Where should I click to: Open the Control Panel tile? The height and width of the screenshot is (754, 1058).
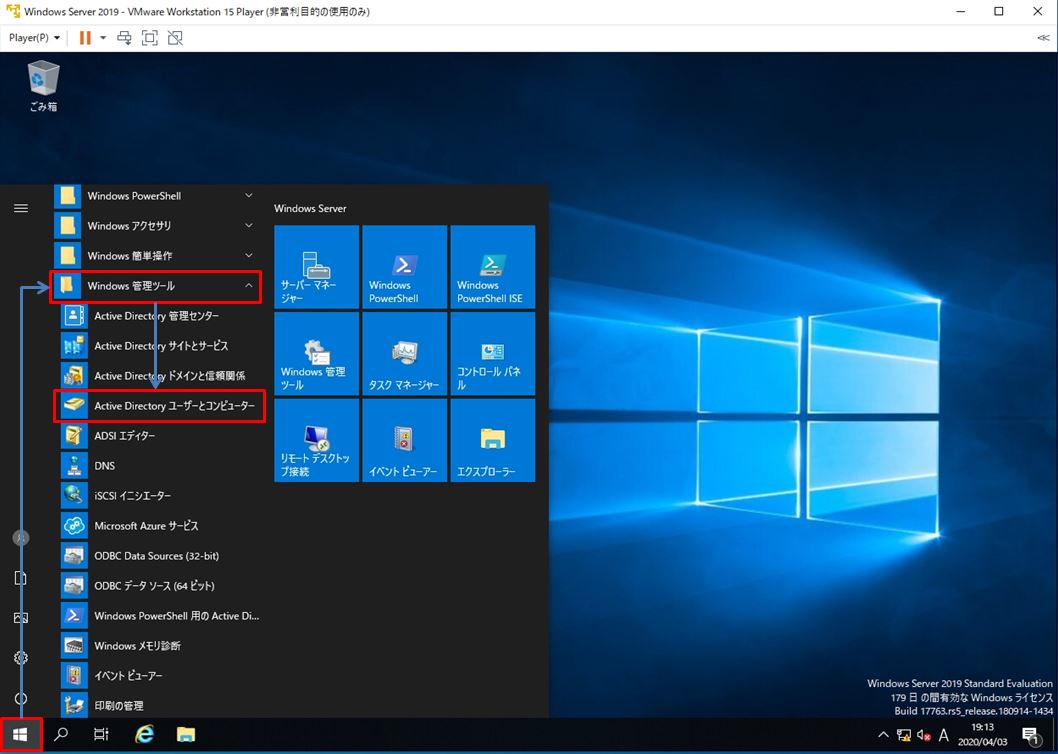pyautogui.click(x=493, y=354)
